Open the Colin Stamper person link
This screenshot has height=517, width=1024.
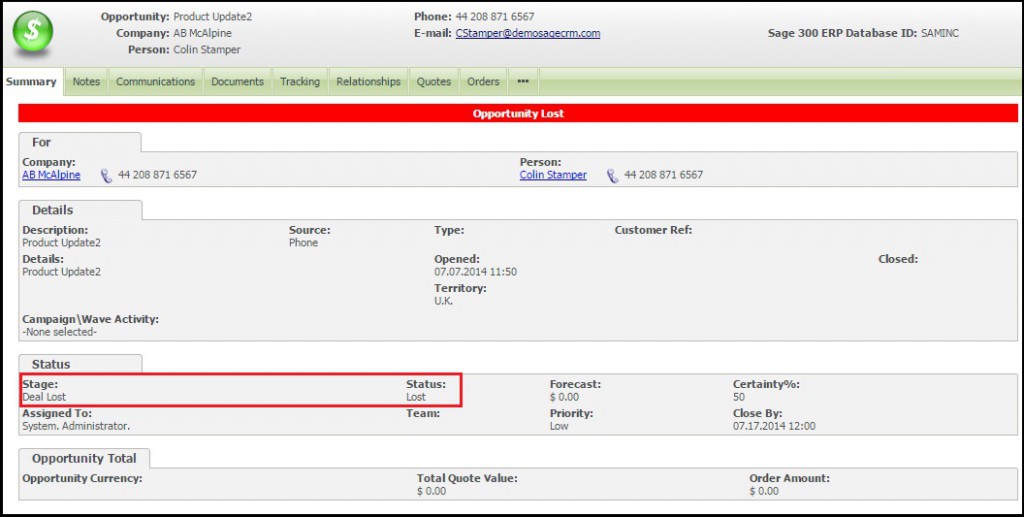(x=553, y=175)
